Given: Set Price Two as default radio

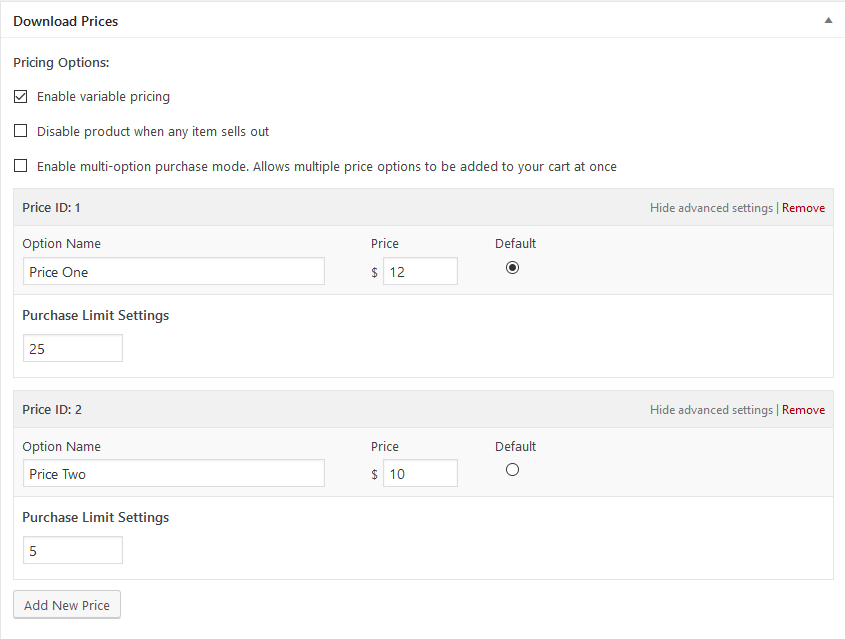Looking at the screenshot, I should [512, 469].
